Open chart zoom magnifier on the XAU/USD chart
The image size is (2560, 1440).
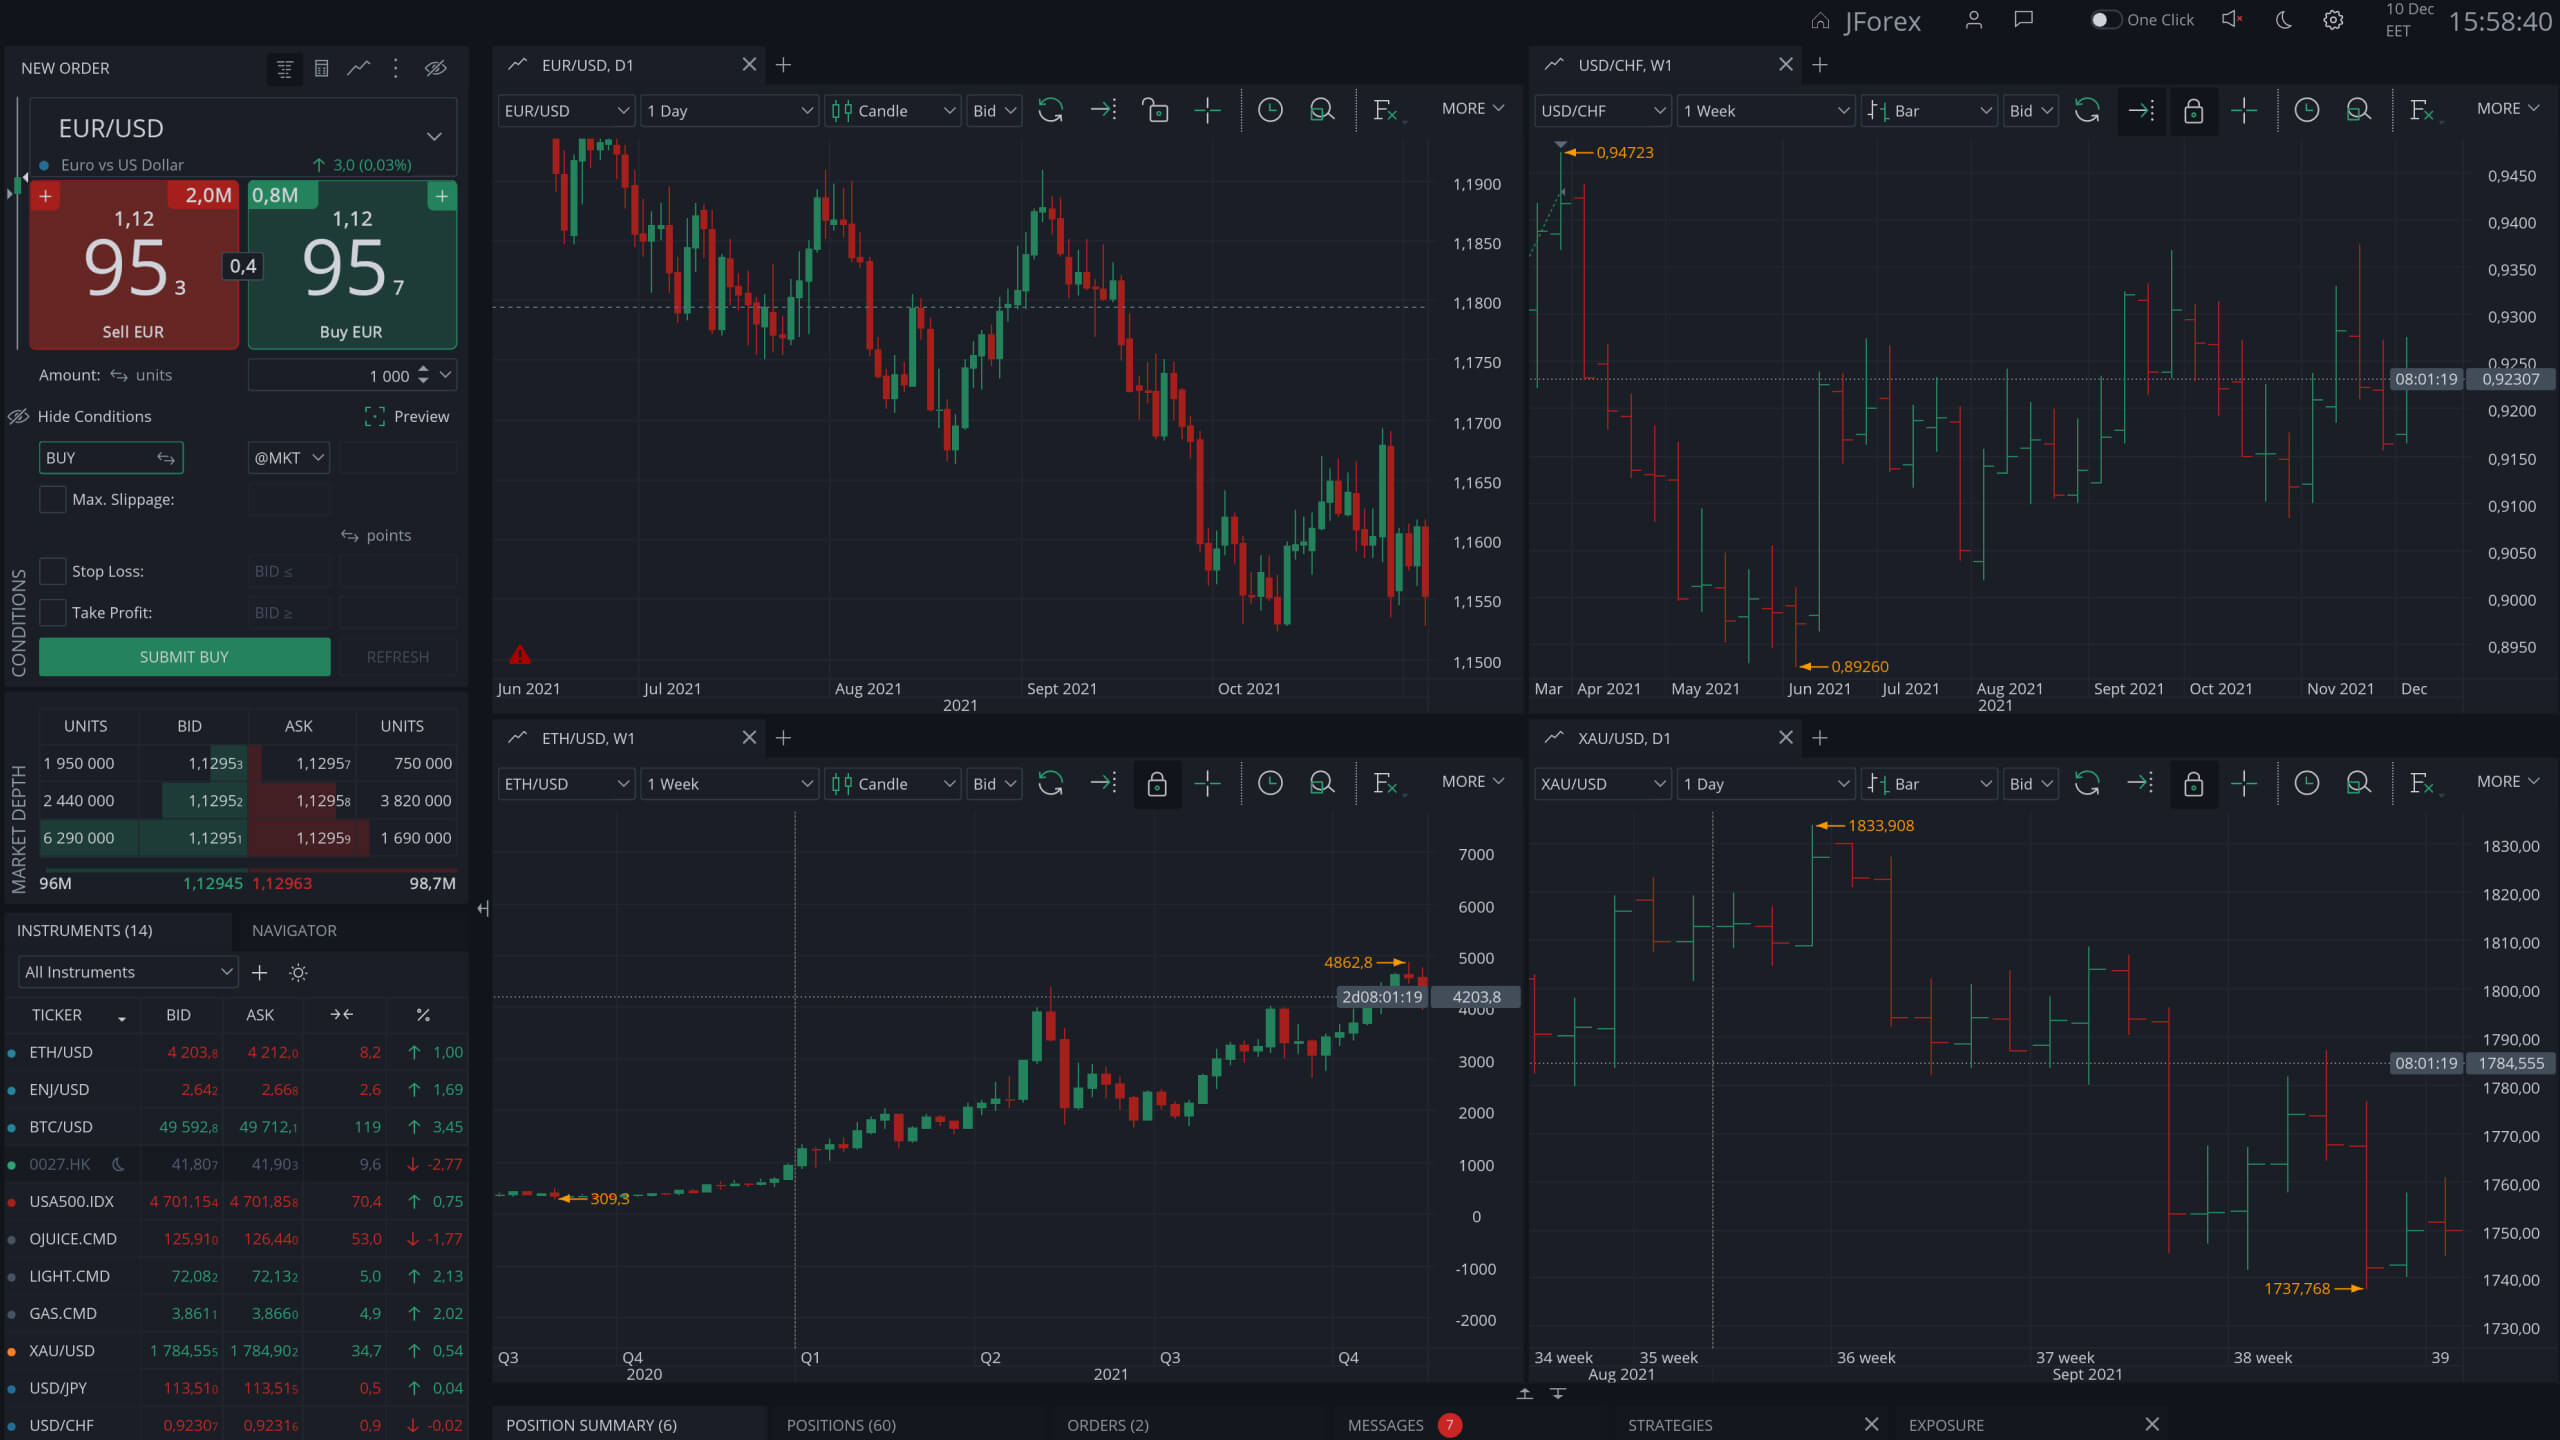[x=2360, y=784]
